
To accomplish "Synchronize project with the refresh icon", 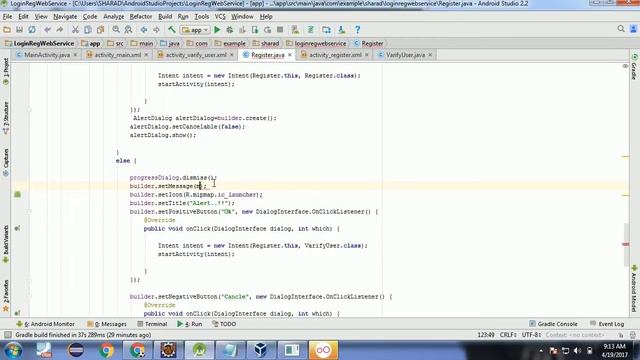I will (32, 29).
